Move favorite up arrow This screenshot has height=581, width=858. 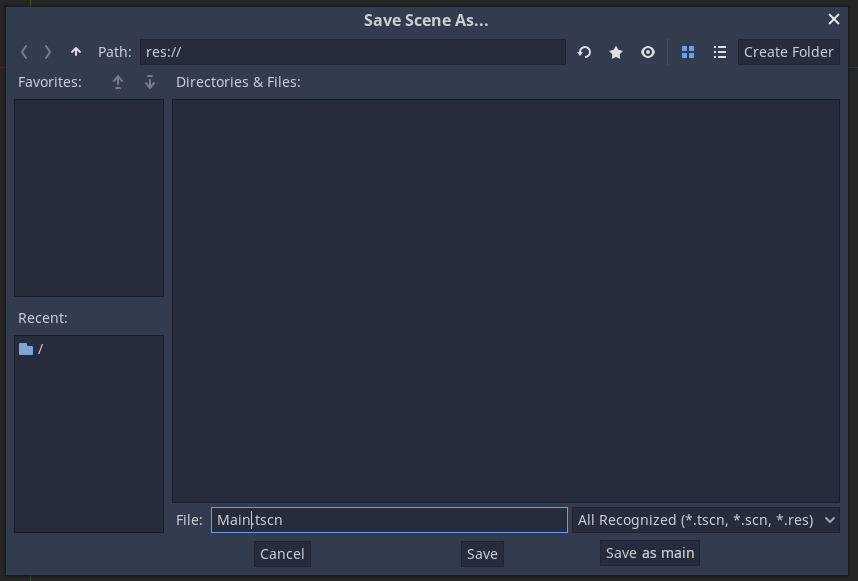[x=118, y=82]
